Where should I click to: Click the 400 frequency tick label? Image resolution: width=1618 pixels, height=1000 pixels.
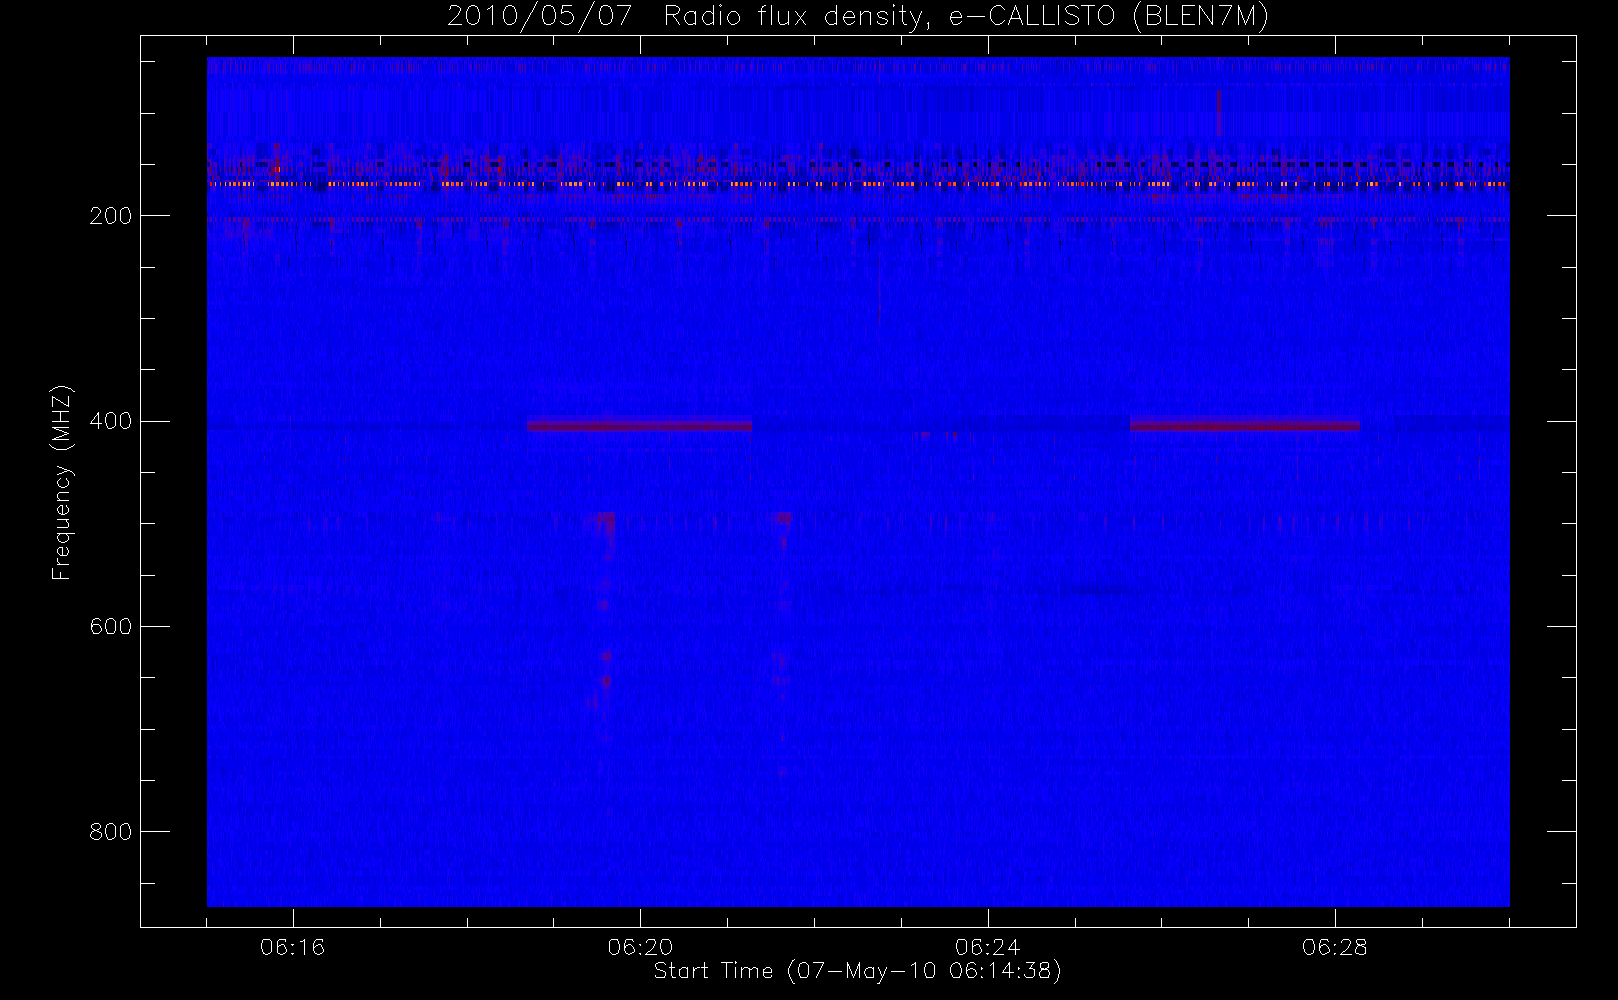[110, 421]
